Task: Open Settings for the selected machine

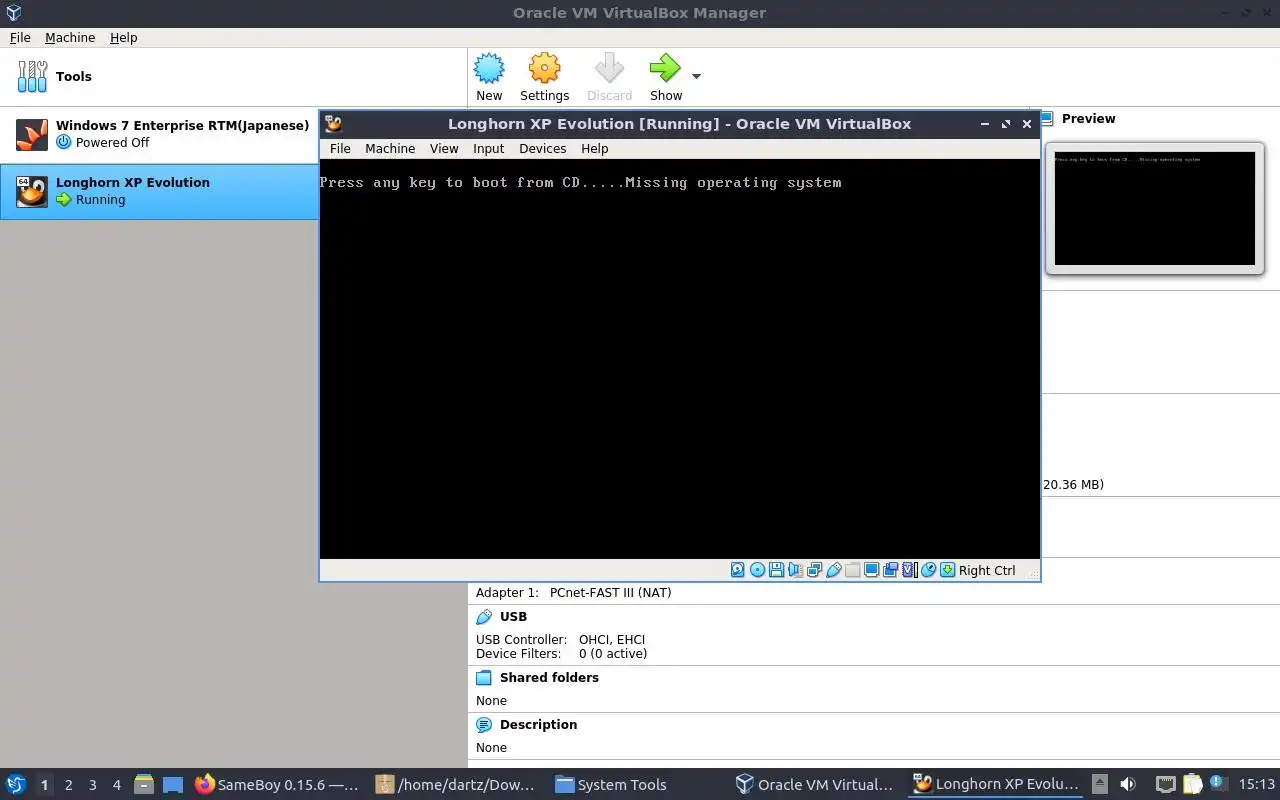Action: tap(544, 77)
